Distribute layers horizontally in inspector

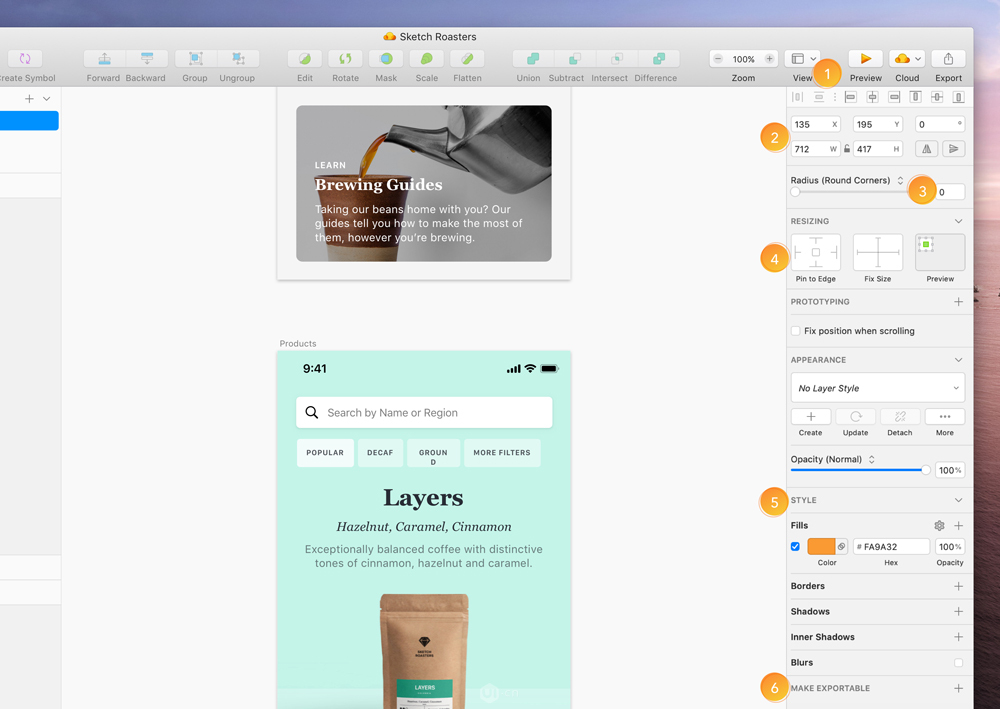797,97
